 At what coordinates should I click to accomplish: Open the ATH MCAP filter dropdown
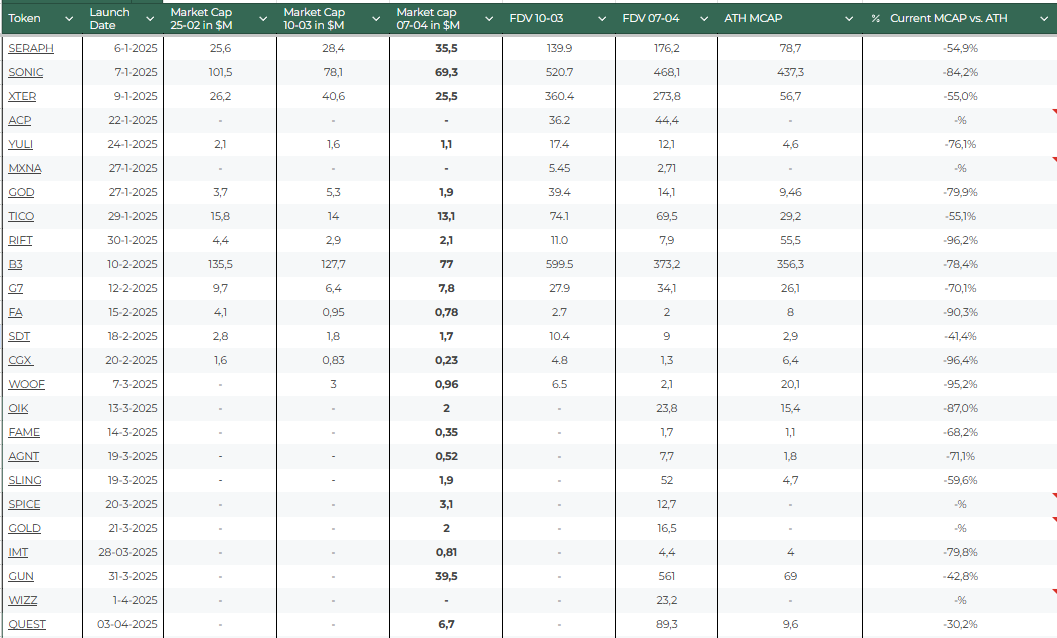tap(849, 19)
